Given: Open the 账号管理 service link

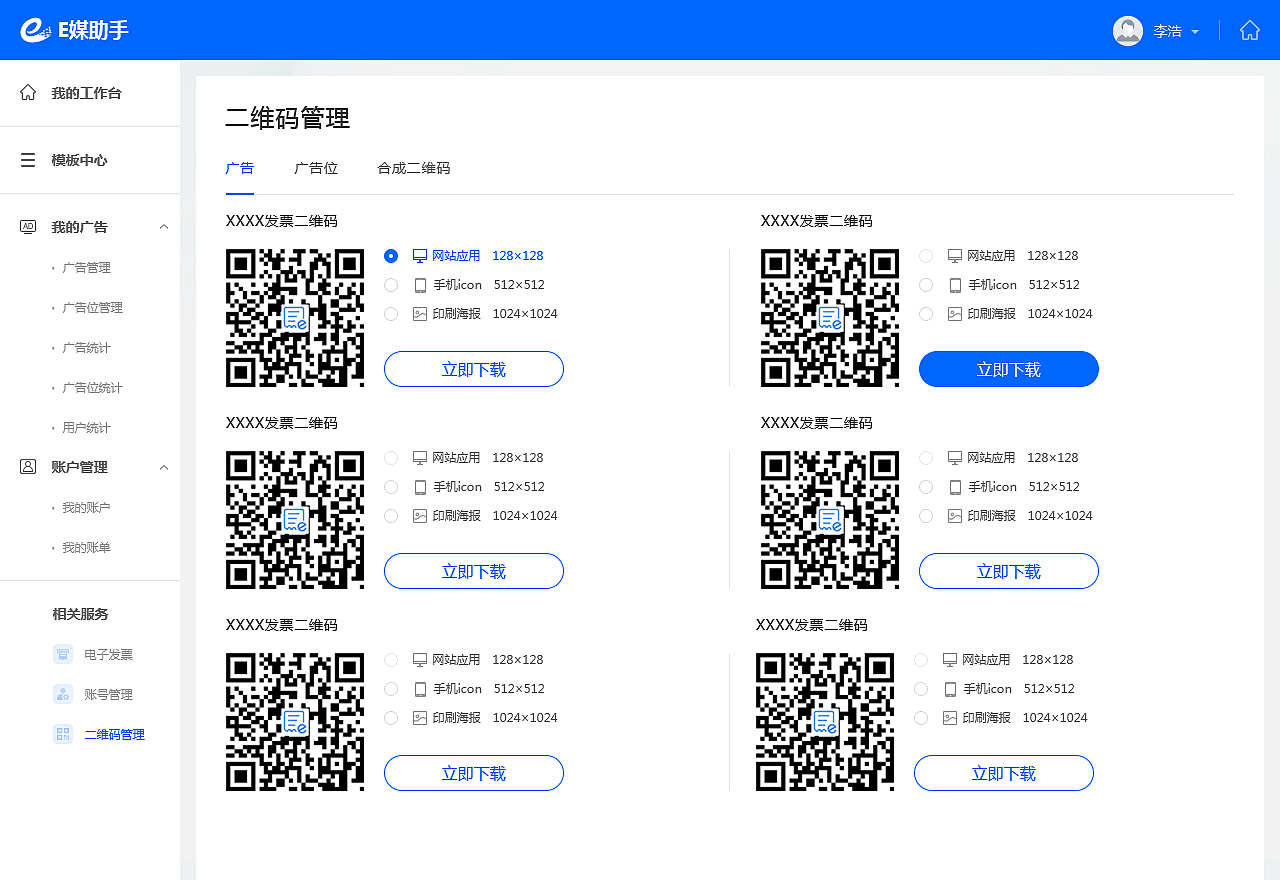Looking at the screenshot, I should pyautogui.click(x=108, y=694).
